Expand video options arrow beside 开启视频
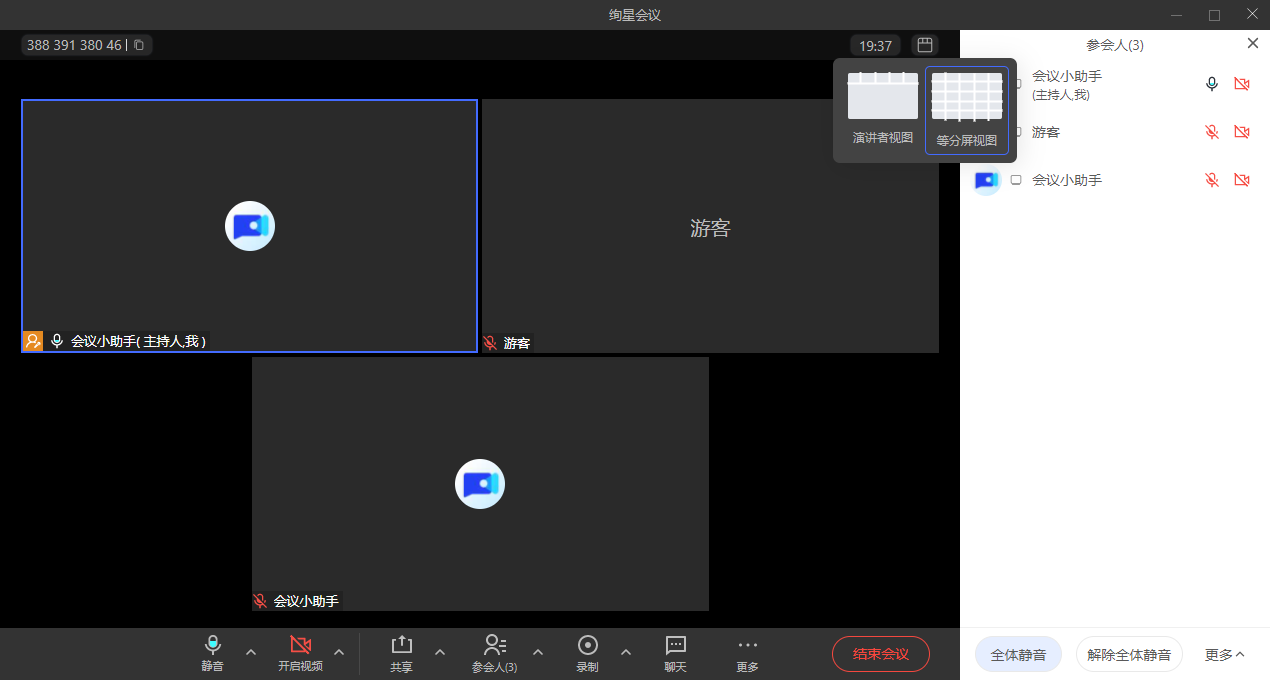Viewport: 1270px width, 680px height. 339,652
